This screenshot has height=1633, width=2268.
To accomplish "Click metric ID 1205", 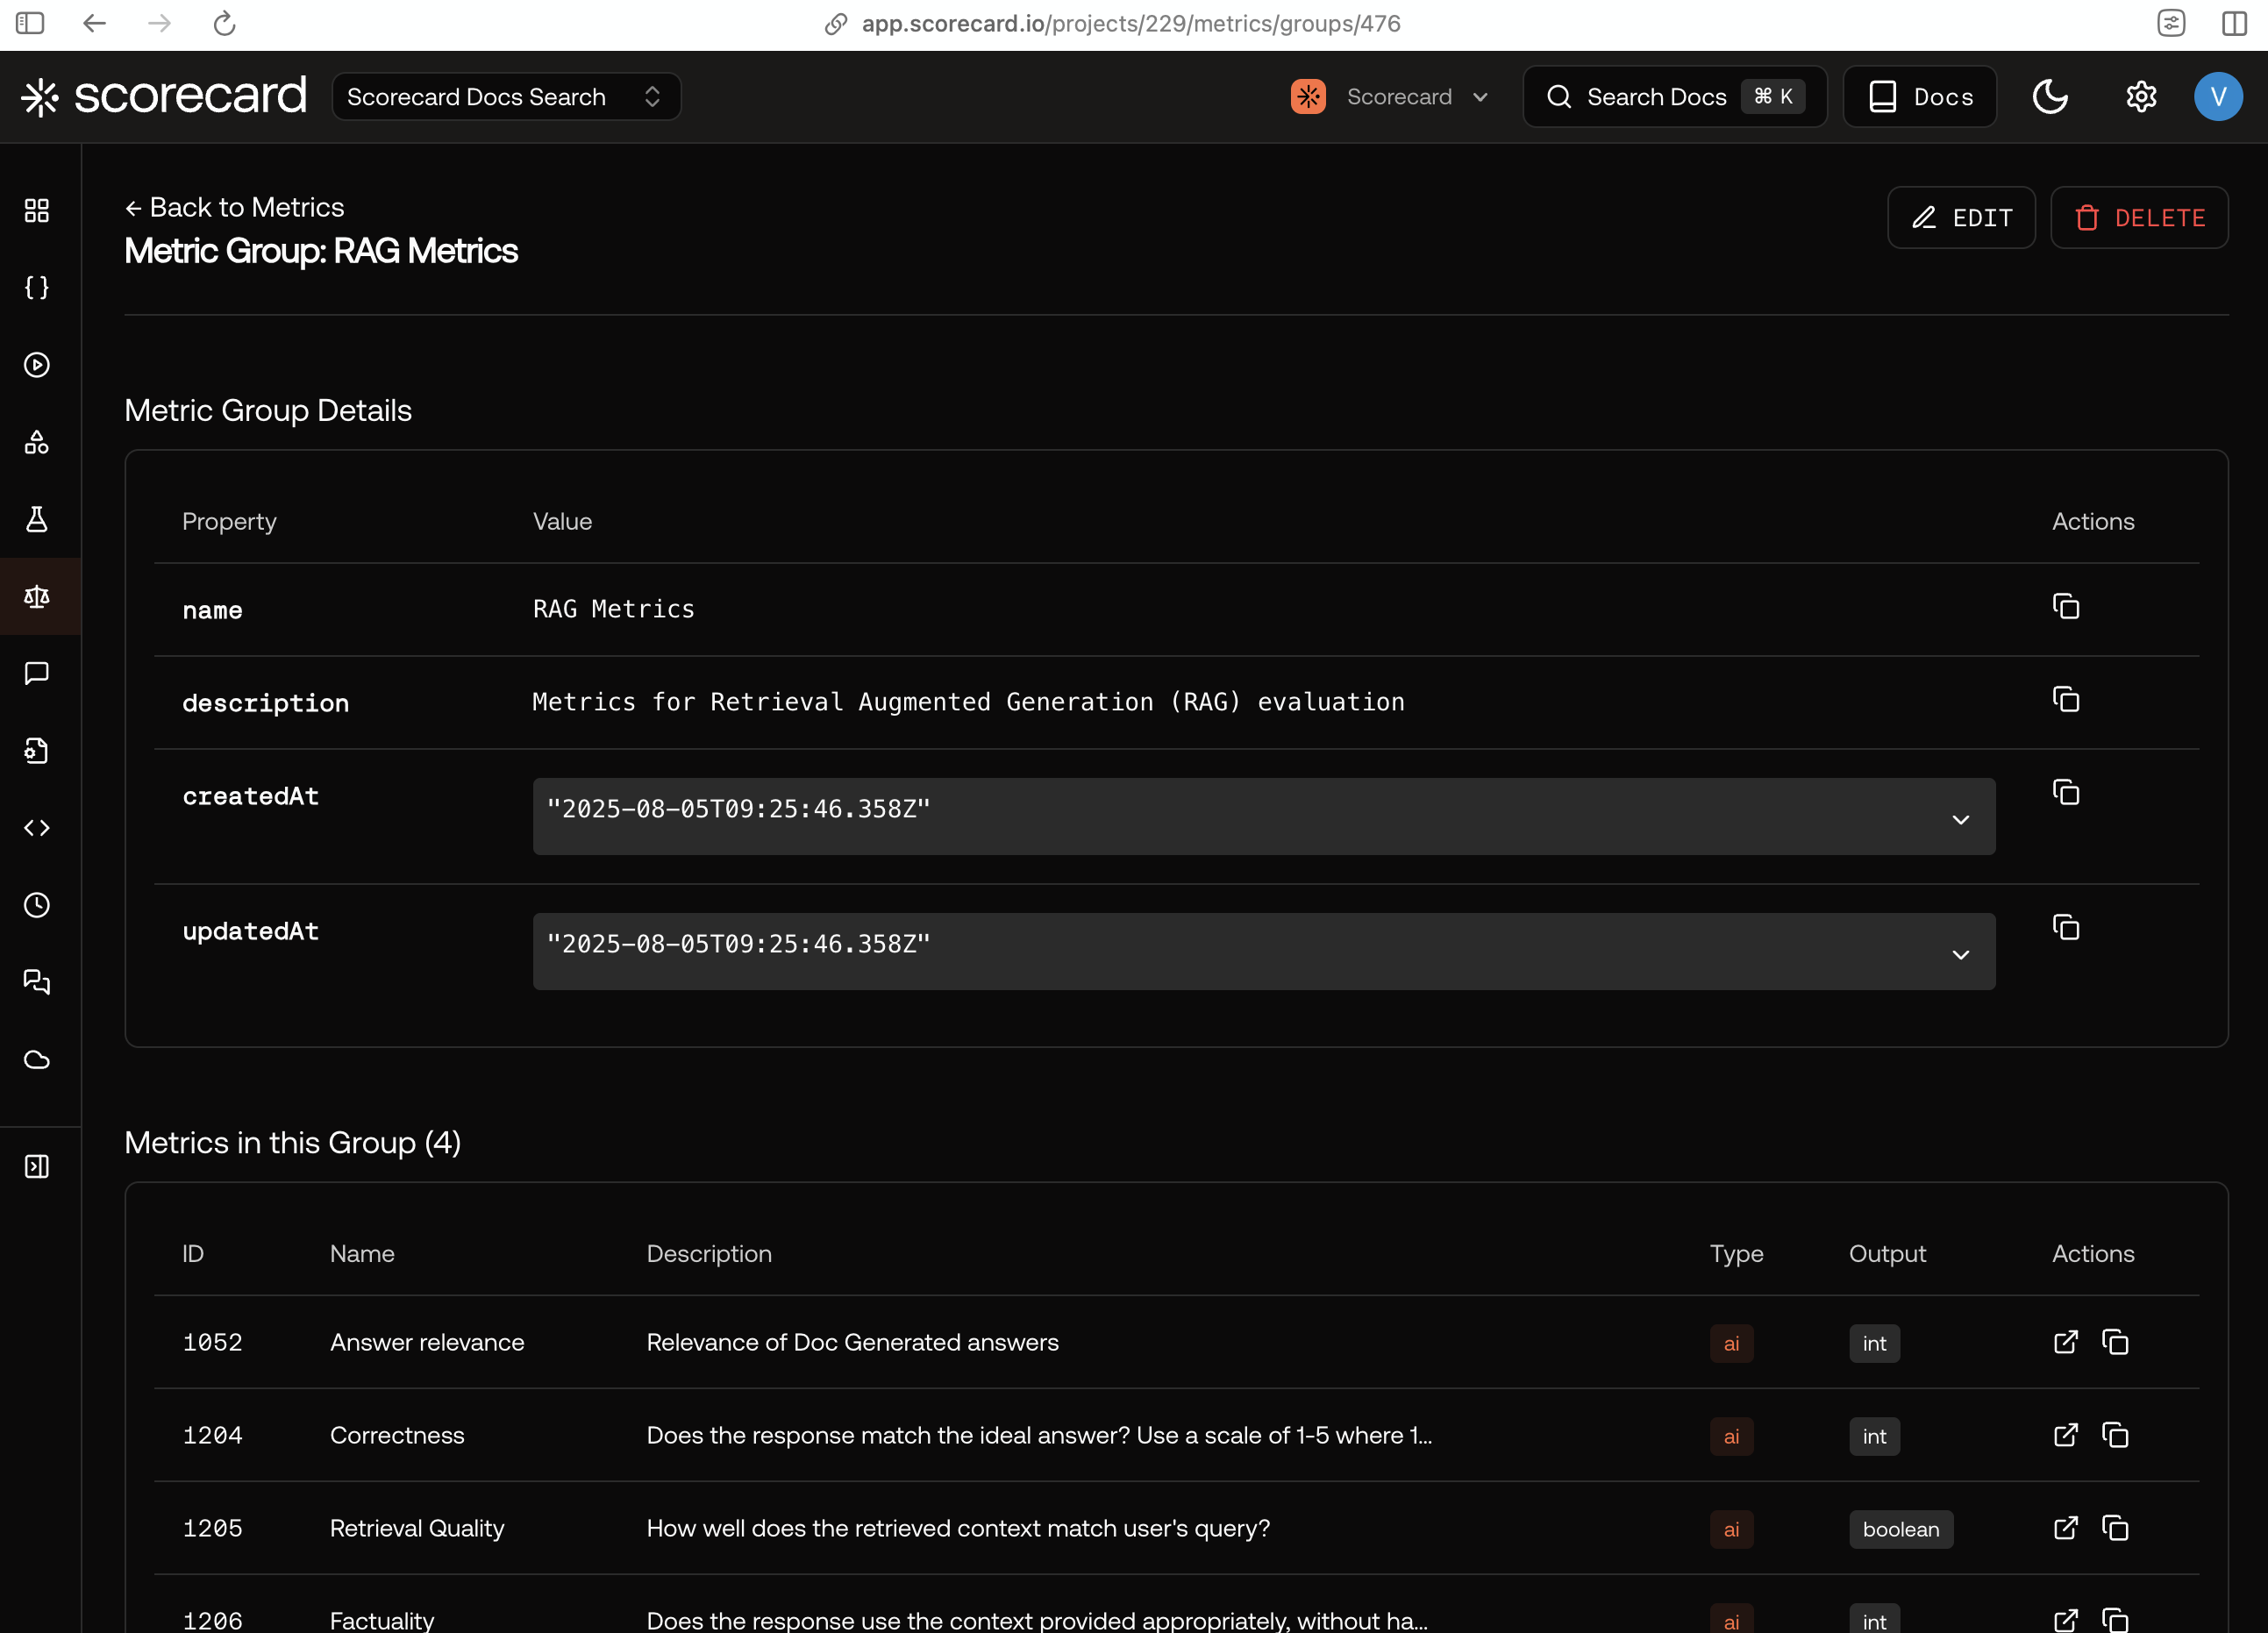I will (x=212, y=1528).
